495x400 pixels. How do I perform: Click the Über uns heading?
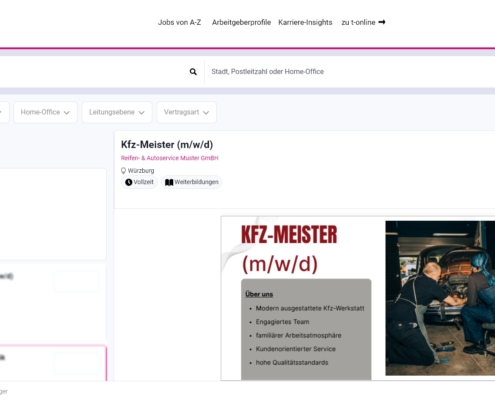point(259,294)
